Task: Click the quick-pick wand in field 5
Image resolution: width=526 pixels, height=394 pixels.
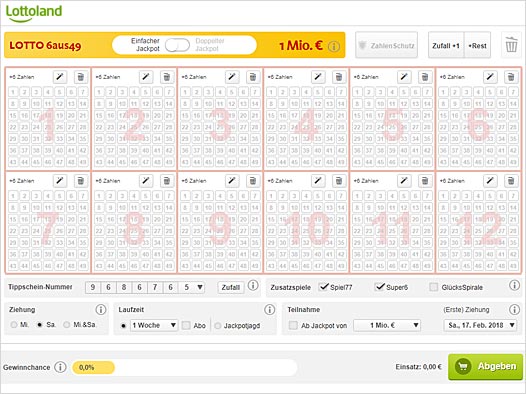Action: (404, 77)
